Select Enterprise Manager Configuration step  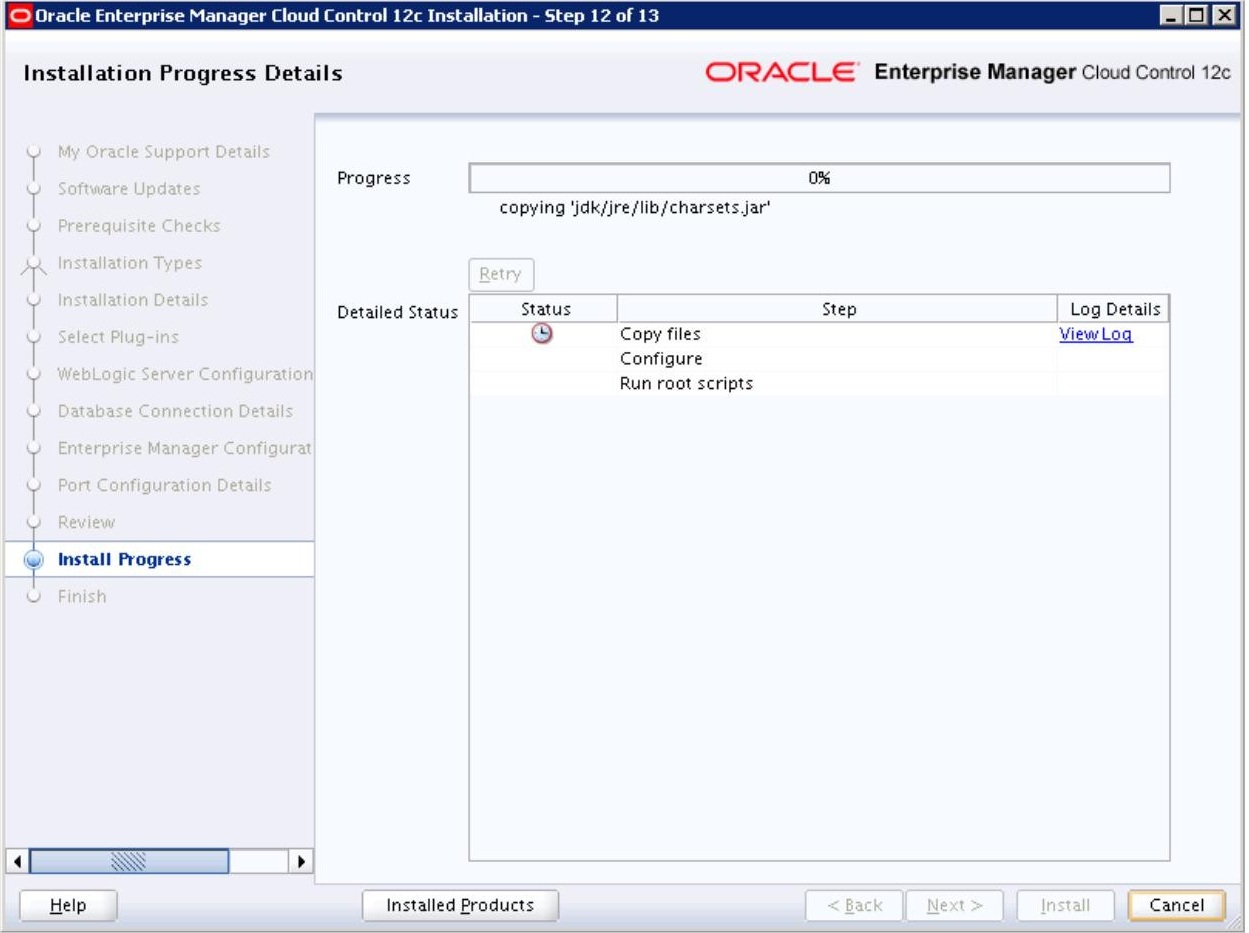[185, 448]
